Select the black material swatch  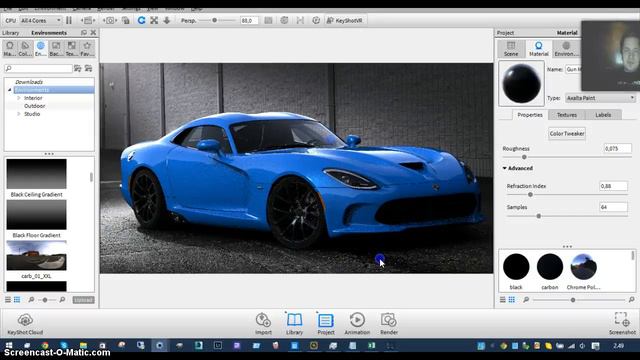pos(516,267)
